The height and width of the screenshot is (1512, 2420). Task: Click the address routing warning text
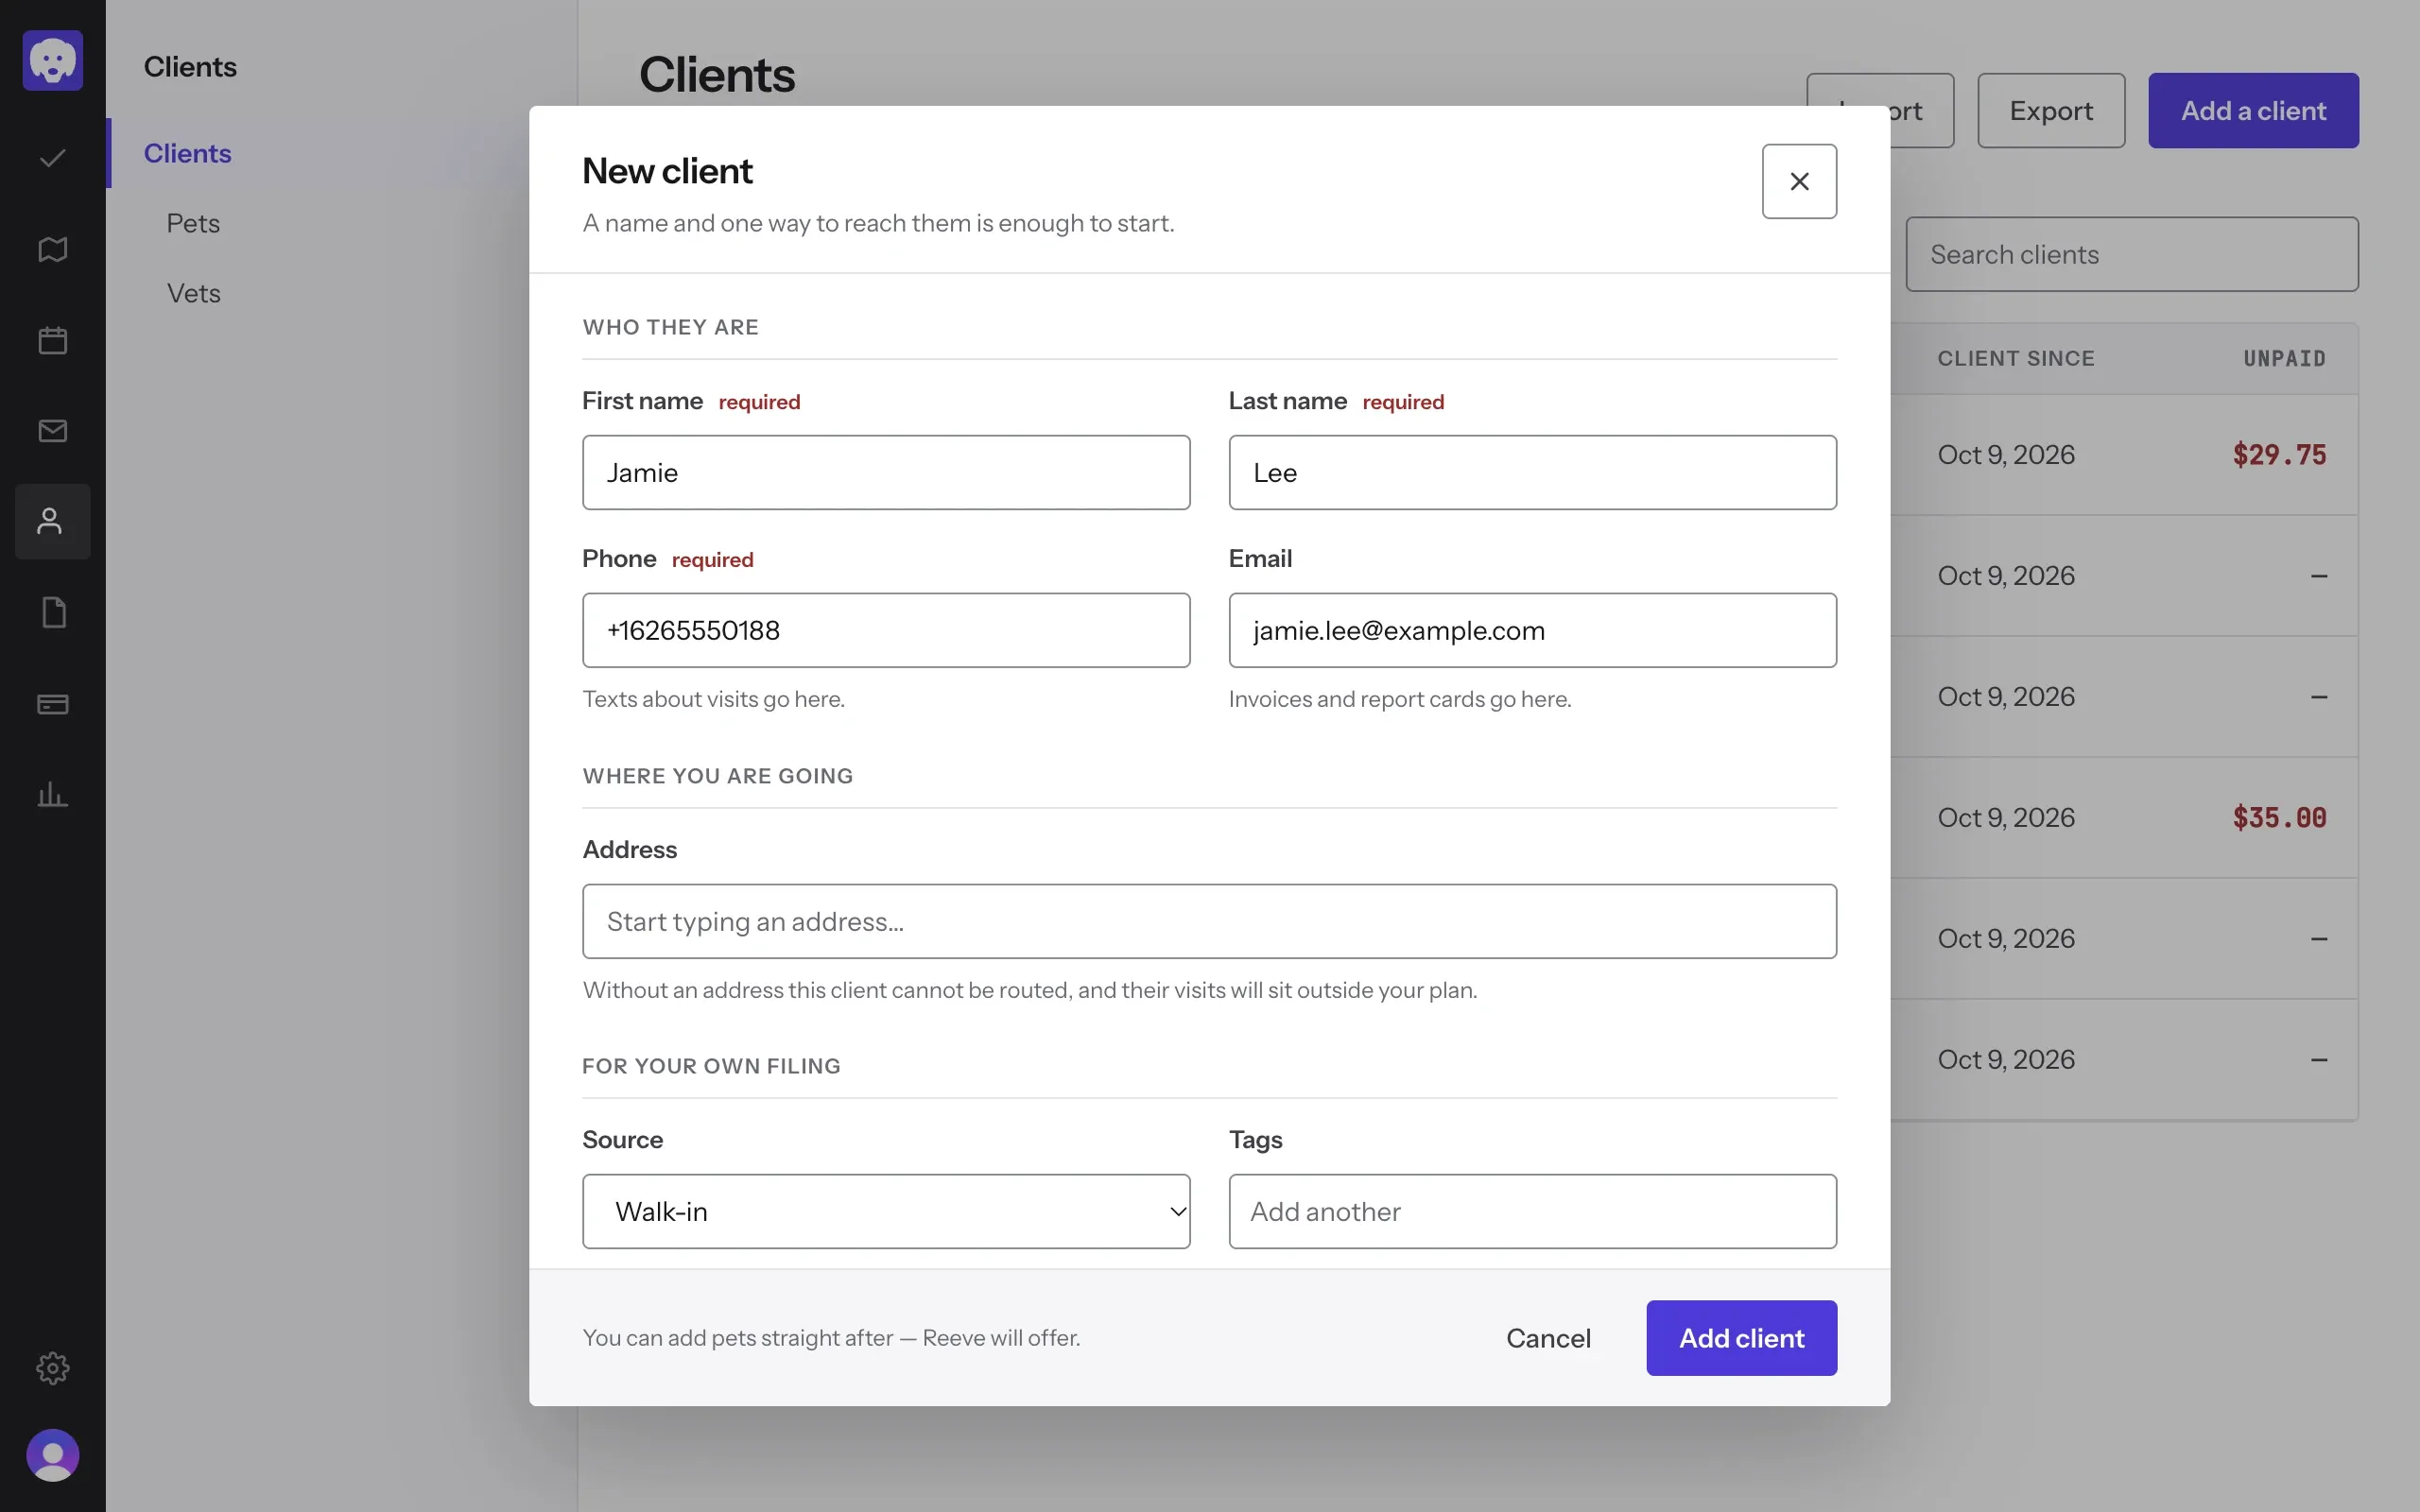pyautogui.click(x=1030, y=990)
